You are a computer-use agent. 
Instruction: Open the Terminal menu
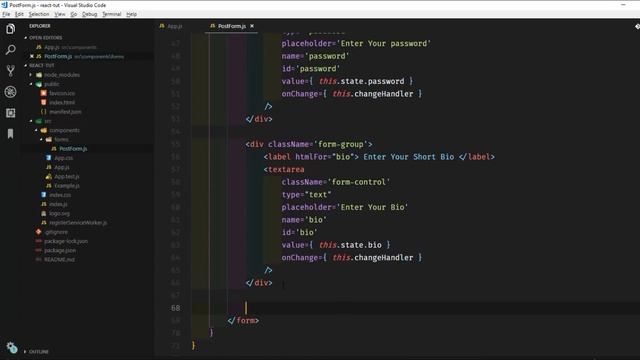[x=111, y=14]
